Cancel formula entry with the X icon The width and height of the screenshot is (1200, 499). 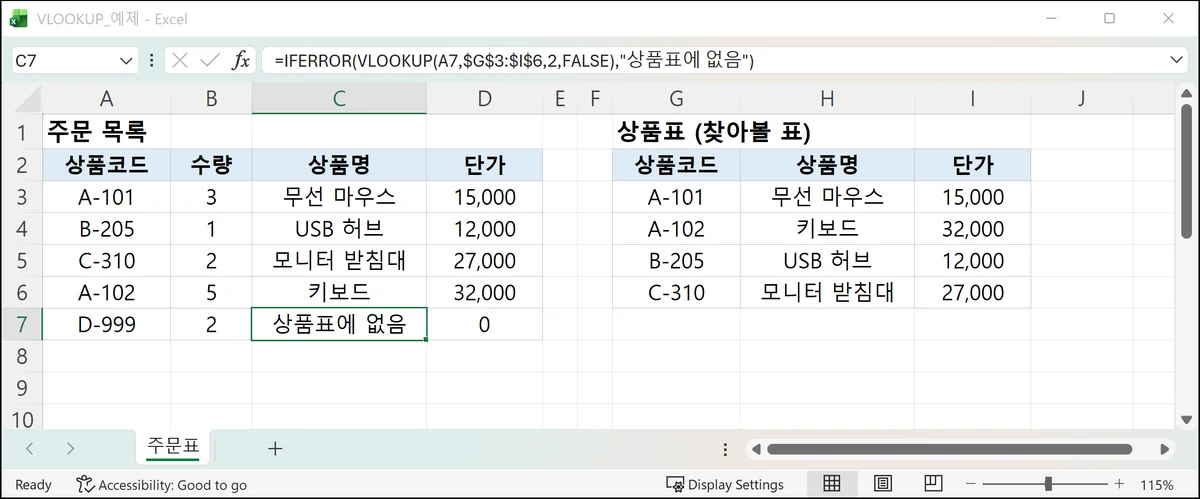coord(180,60)
